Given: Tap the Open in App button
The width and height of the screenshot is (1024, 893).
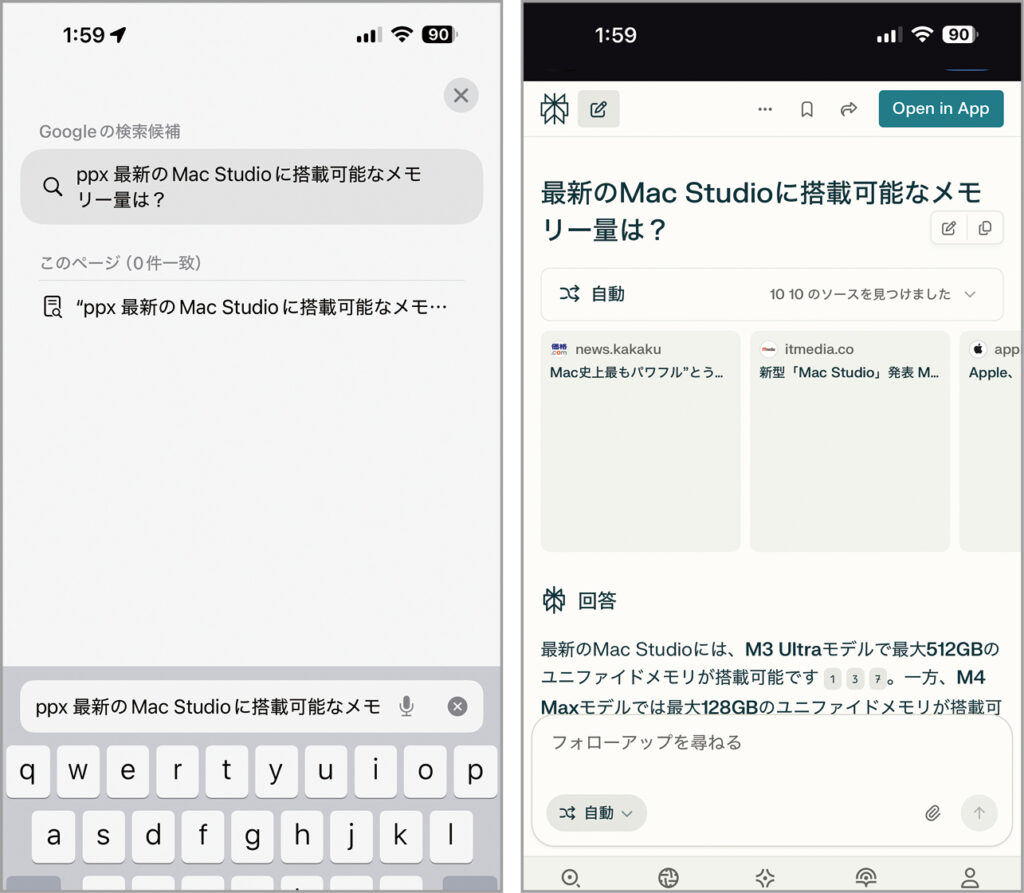Looking at the screenshot, I should pos(940,108).
